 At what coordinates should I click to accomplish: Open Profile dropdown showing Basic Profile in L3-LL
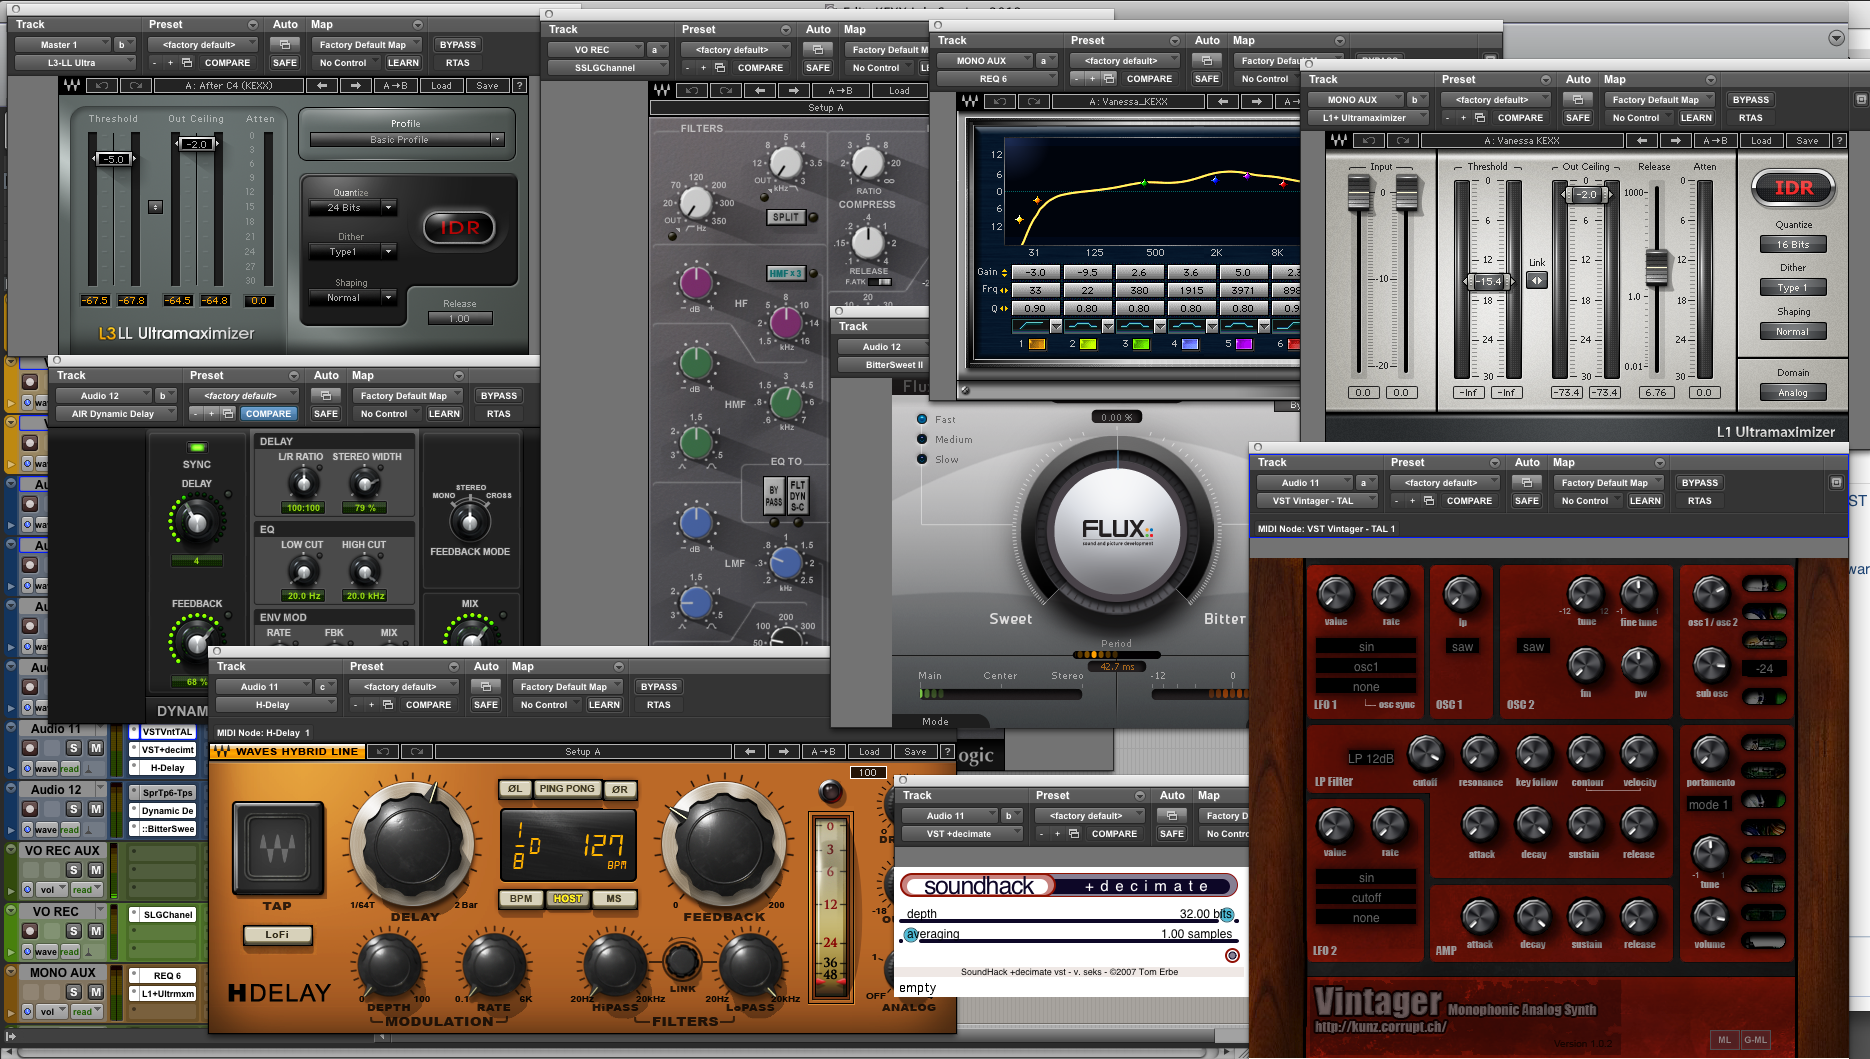tap(406, 140)
